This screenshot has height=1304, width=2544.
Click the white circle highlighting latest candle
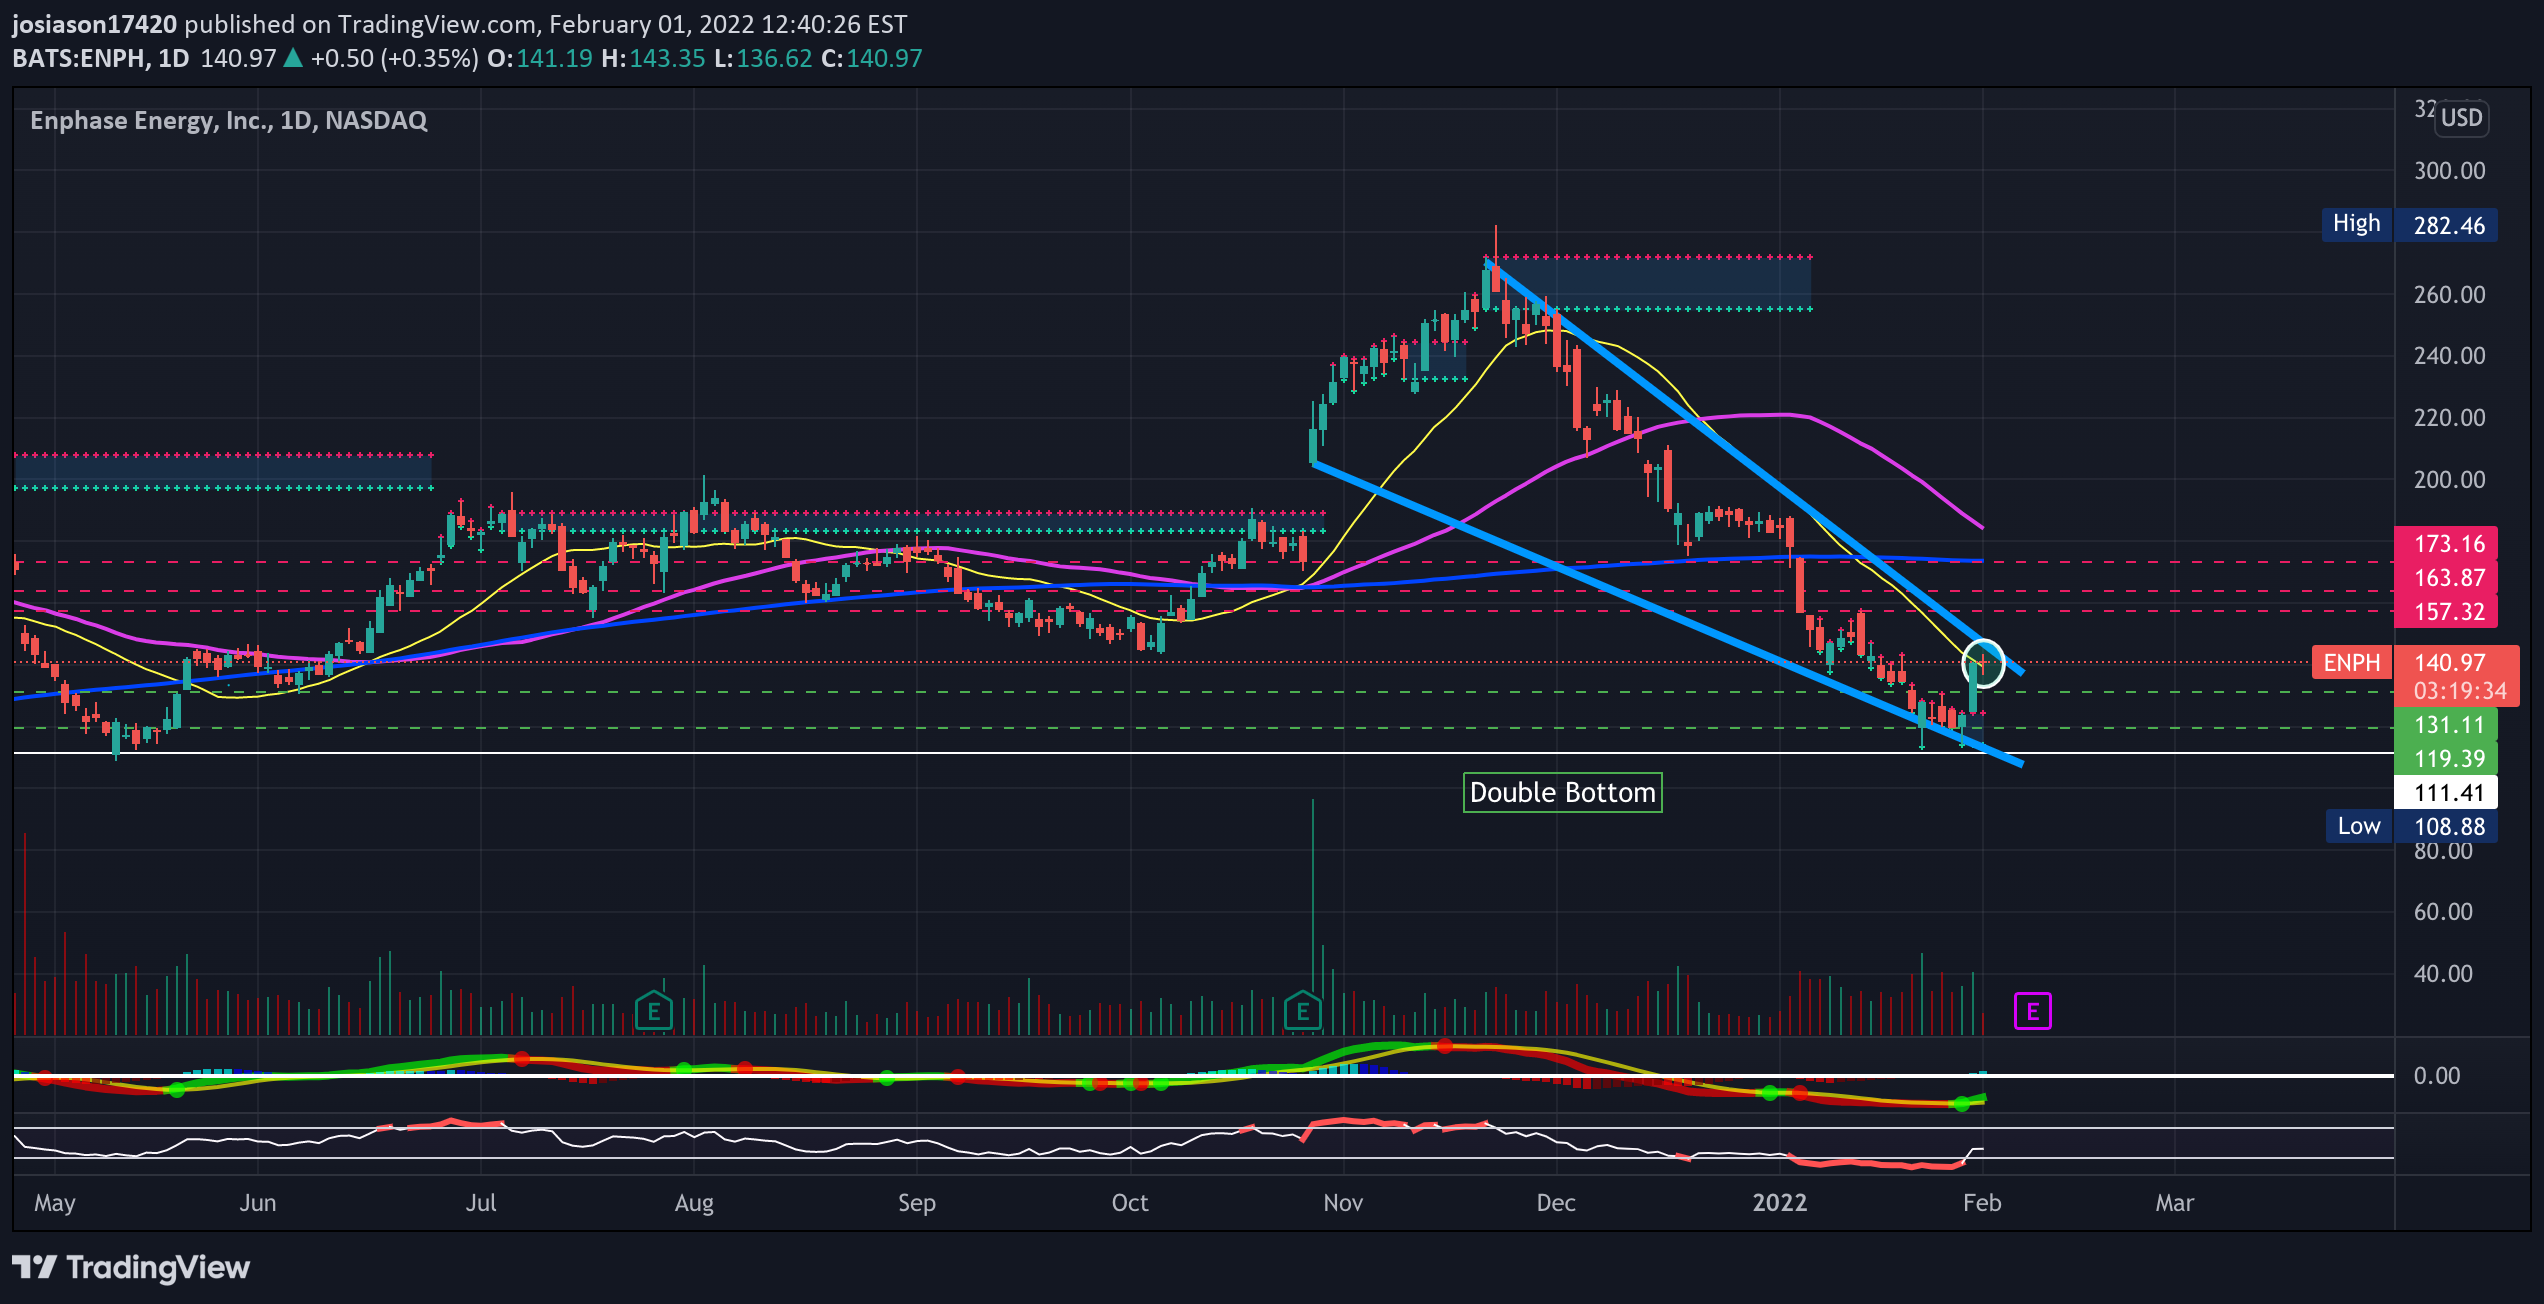tap(1983, 663)
